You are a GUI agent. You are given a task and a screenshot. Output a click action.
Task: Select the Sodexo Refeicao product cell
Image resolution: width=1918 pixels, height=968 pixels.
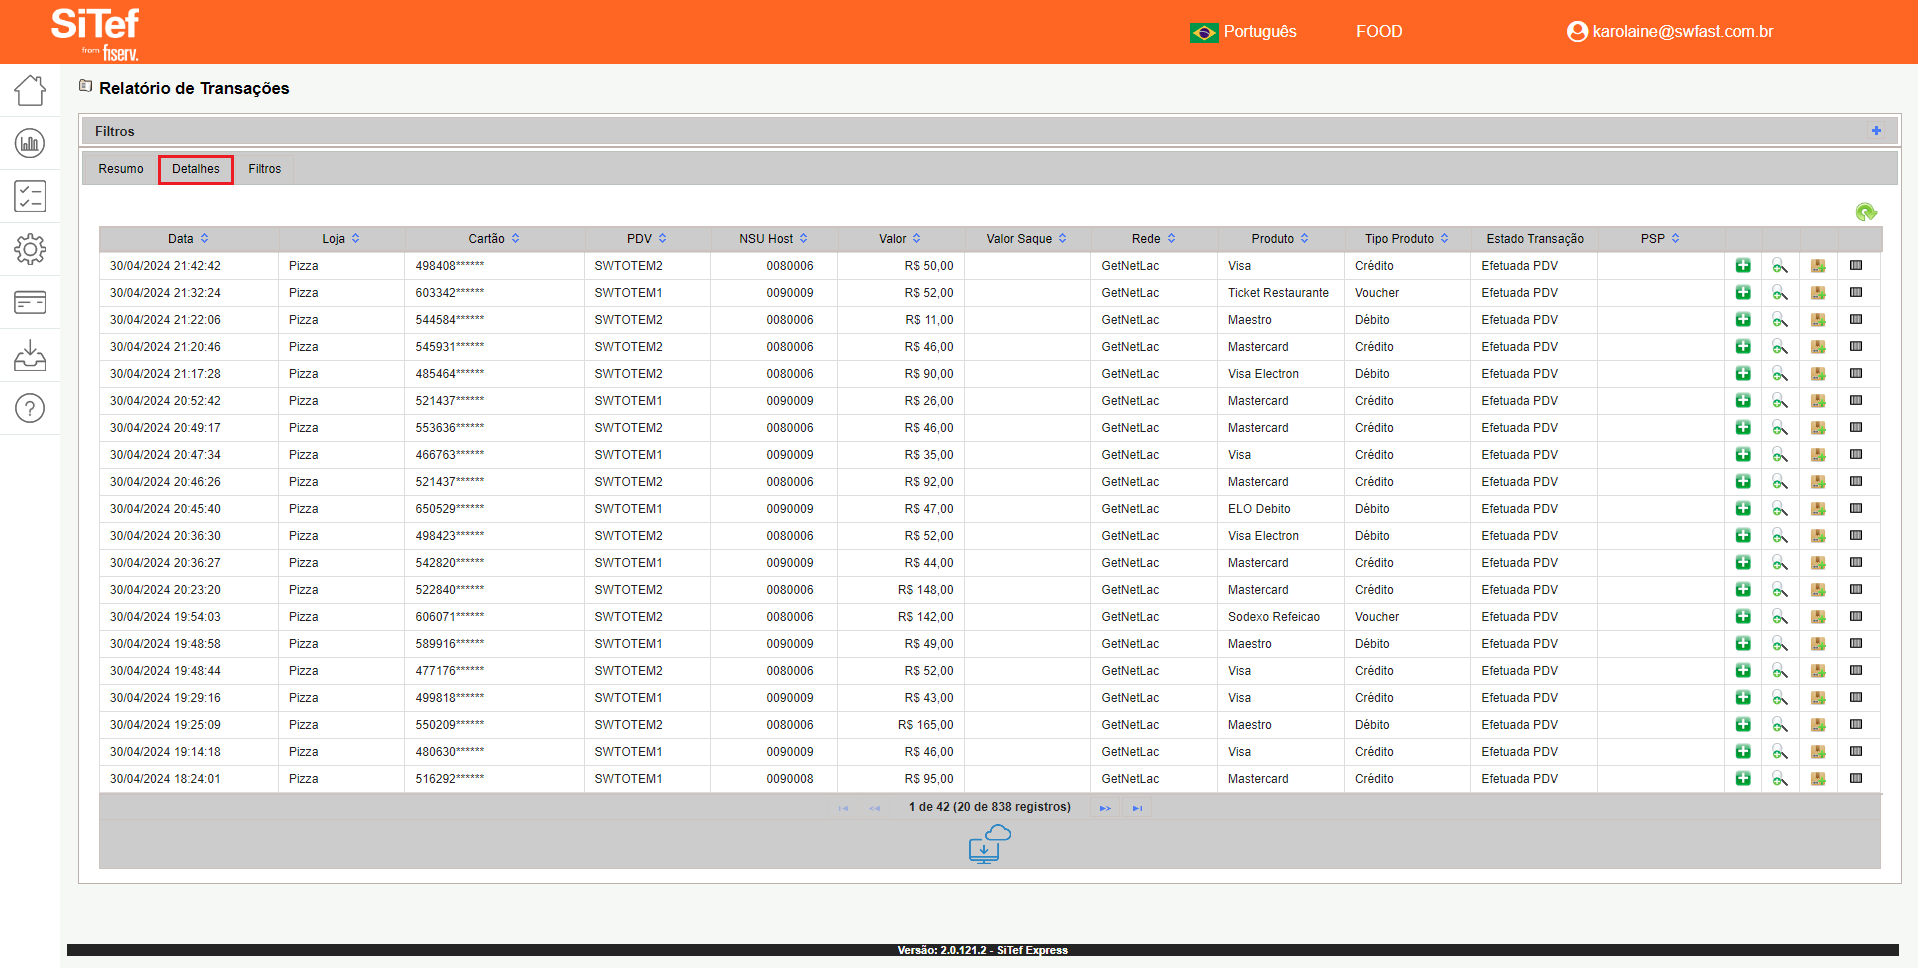[x=1281, y=617]
